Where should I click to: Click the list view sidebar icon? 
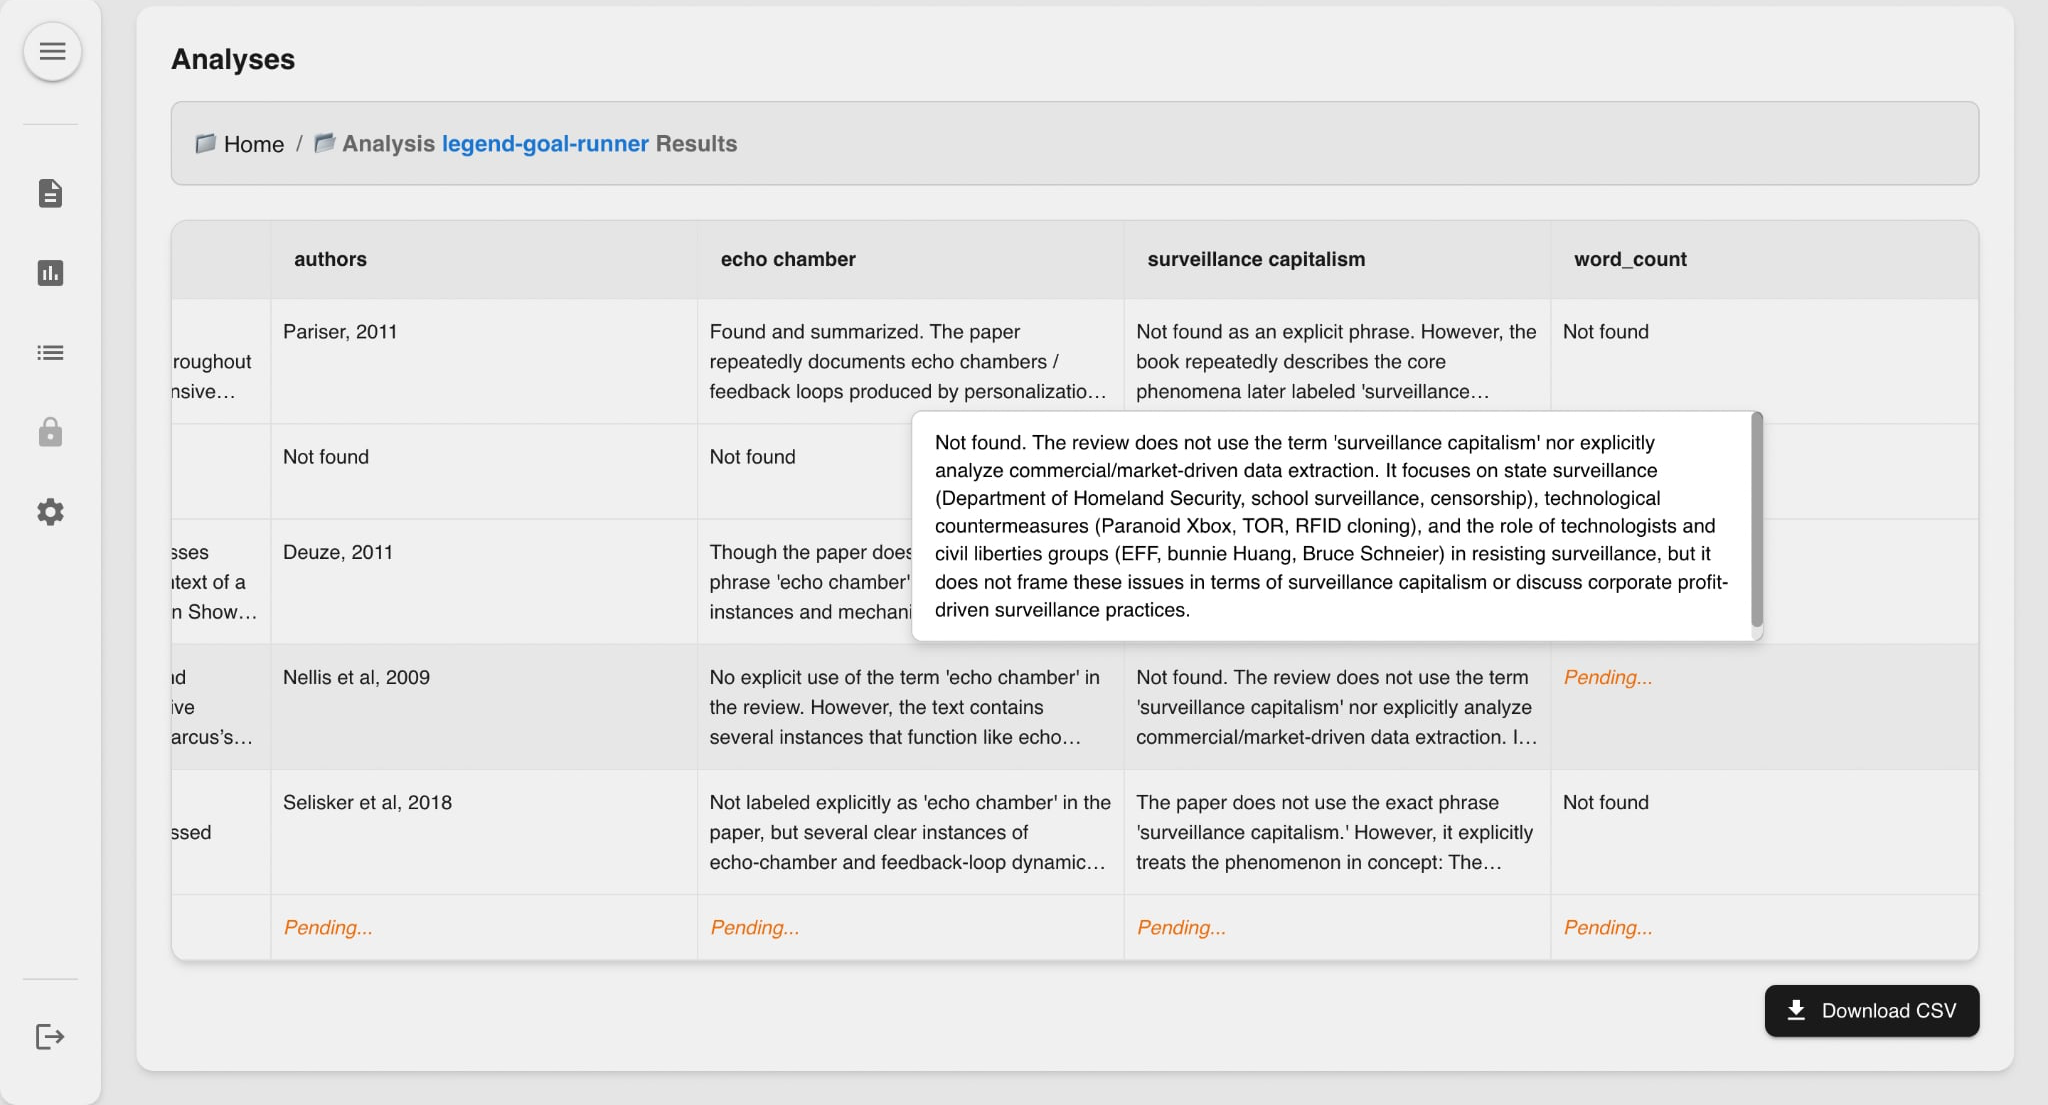(x=50, y=353)
